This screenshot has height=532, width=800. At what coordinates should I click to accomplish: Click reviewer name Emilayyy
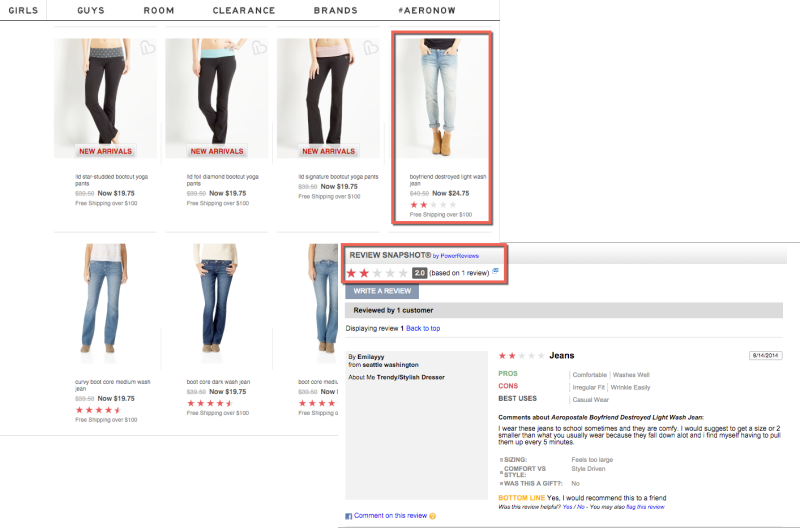371,357
